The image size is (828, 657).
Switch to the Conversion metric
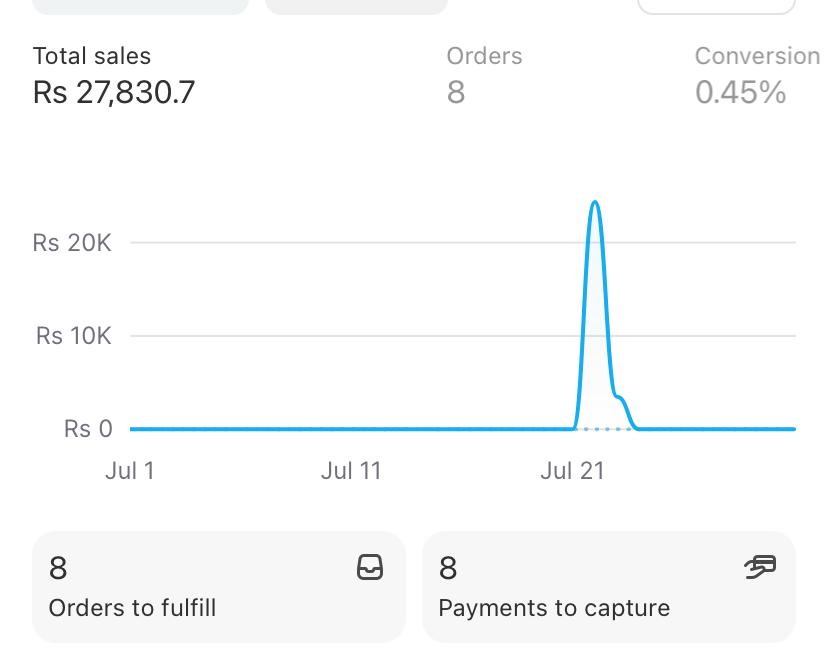(756, 76)
